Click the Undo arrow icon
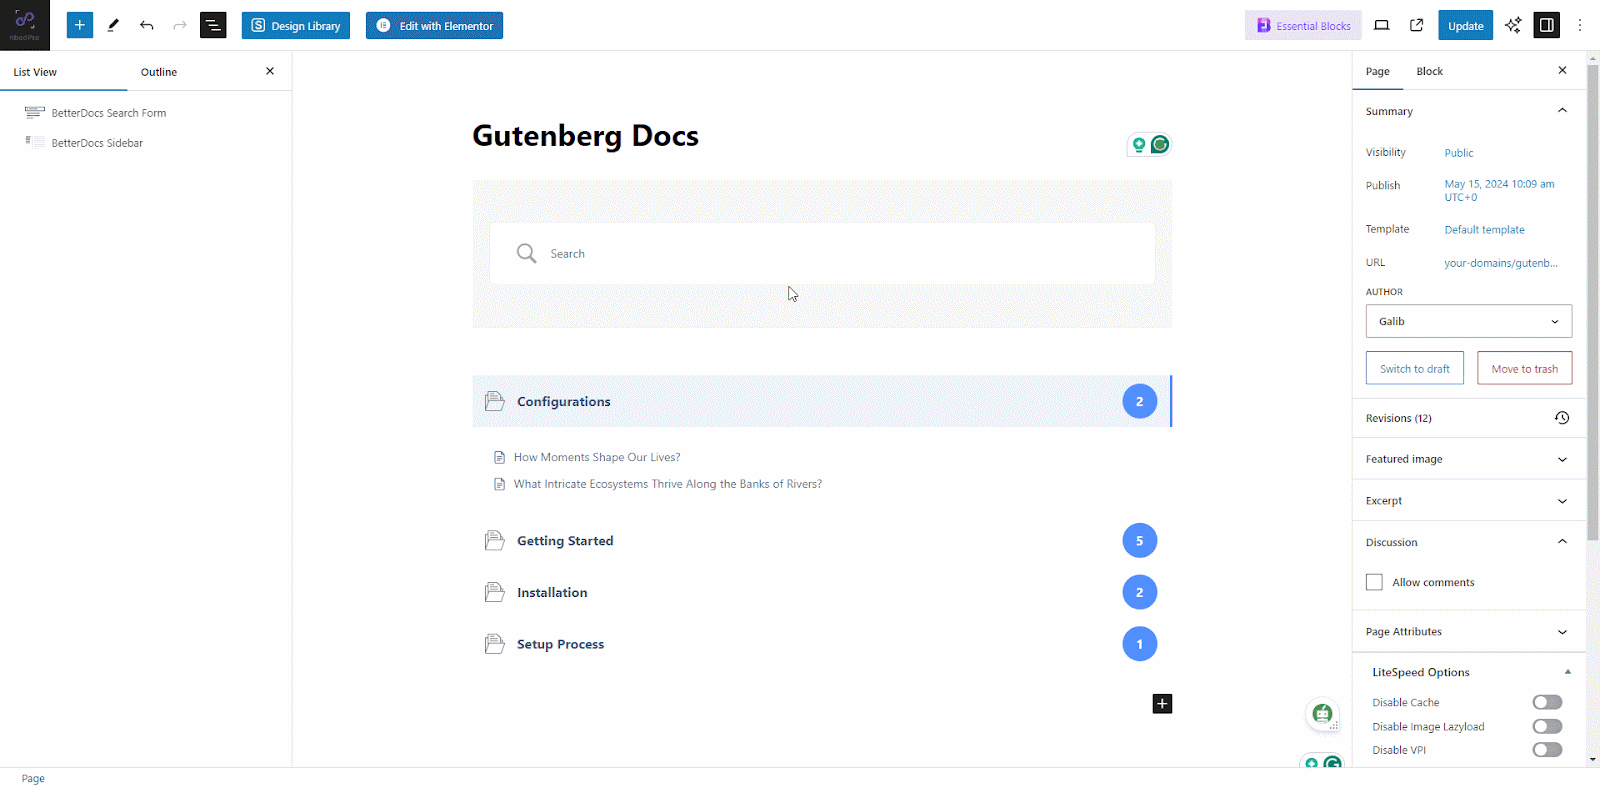The image size is (1600, 788). 146,25
